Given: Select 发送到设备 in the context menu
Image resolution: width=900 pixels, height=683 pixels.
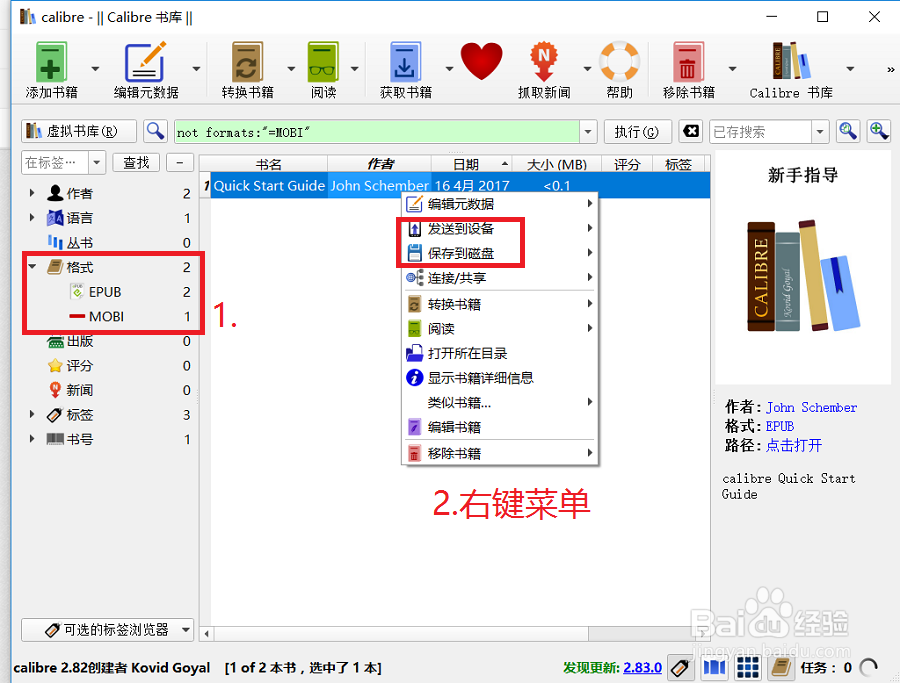Looking at the screenshot, I should coord(459,228).
